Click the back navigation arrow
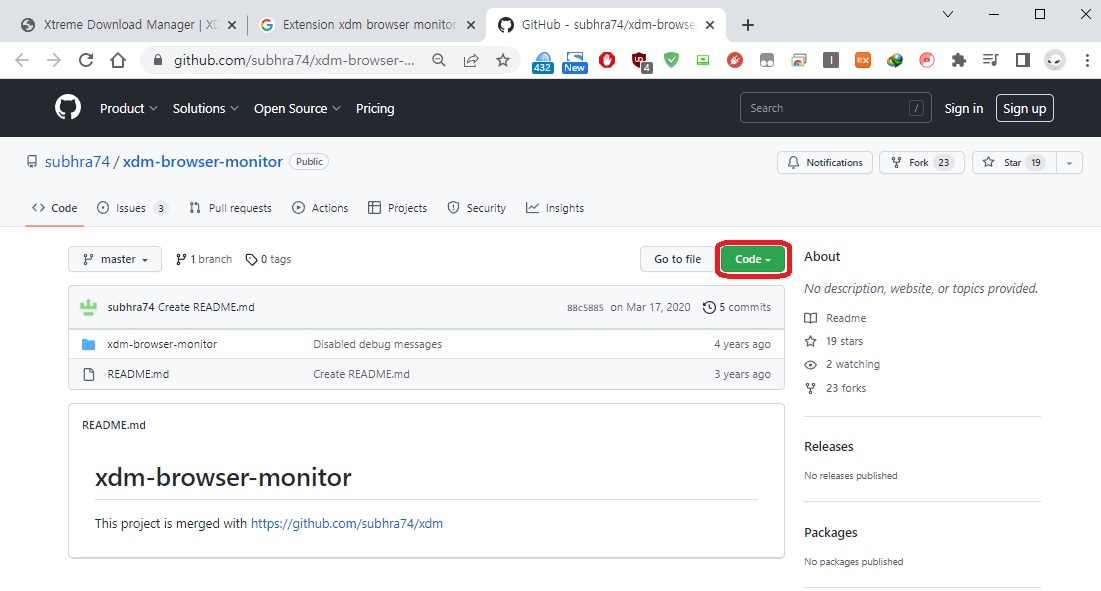Viewport: 1101px width, 591px height. [22, 60]
